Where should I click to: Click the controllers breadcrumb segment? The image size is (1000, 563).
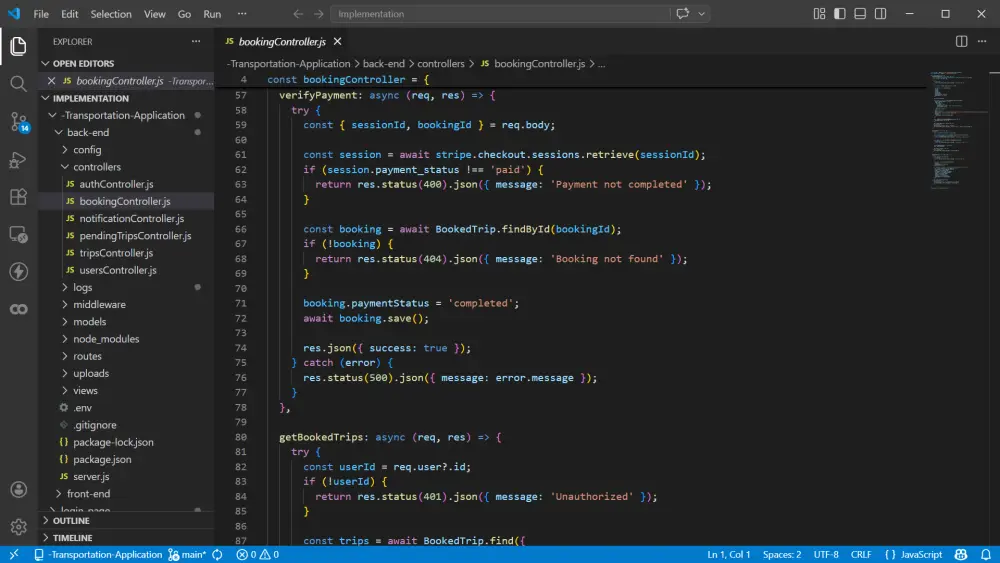click(441, 64)
